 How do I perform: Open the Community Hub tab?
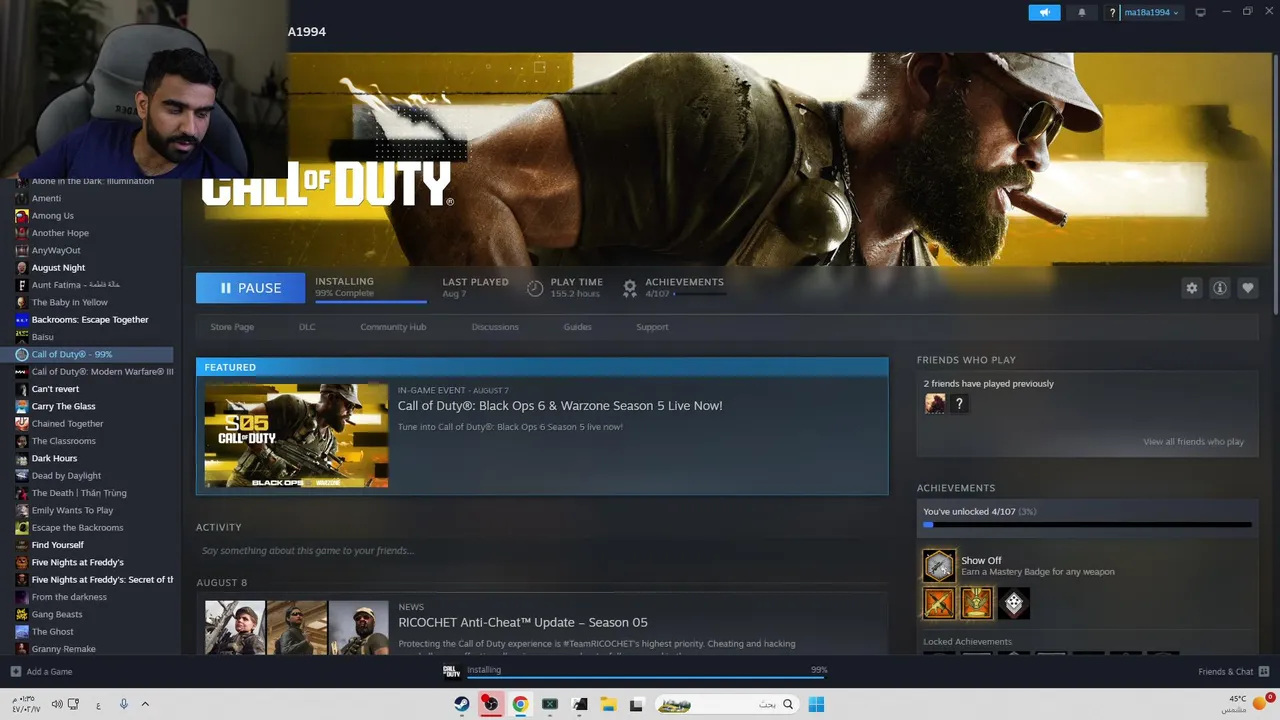pyautogui.click(x=393, y=327)
